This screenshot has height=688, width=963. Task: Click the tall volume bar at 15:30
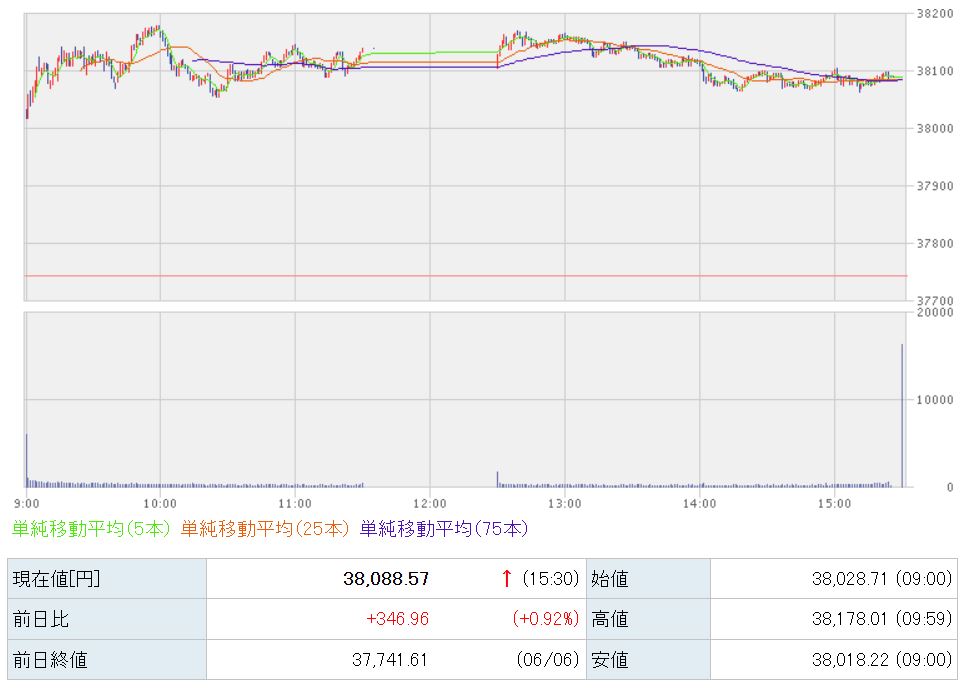coord(902,415)
